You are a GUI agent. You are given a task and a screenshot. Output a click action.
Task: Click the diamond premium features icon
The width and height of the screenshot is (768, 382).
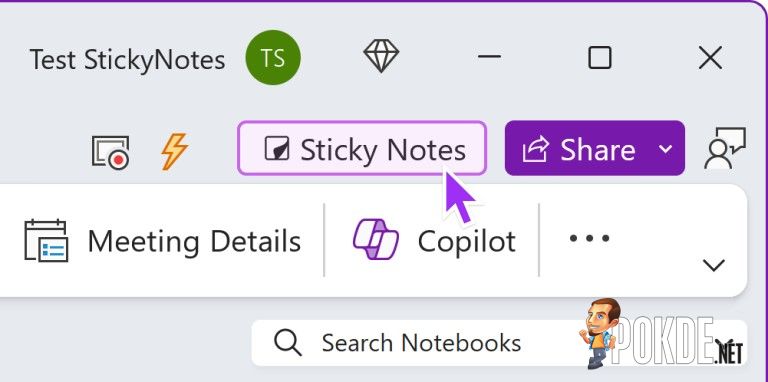(x=381, y=56)
